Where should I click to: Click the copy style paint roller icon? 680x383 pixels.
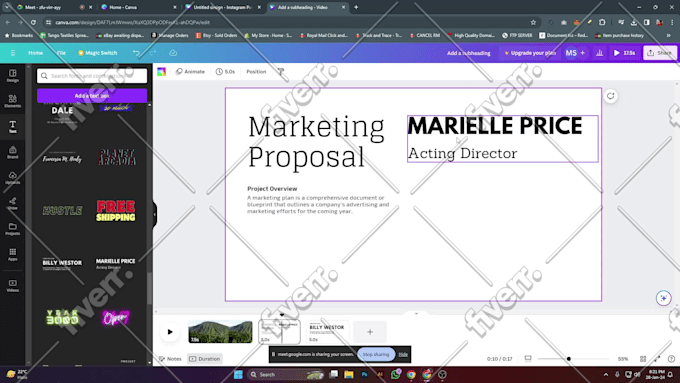[x=281, y=72]
